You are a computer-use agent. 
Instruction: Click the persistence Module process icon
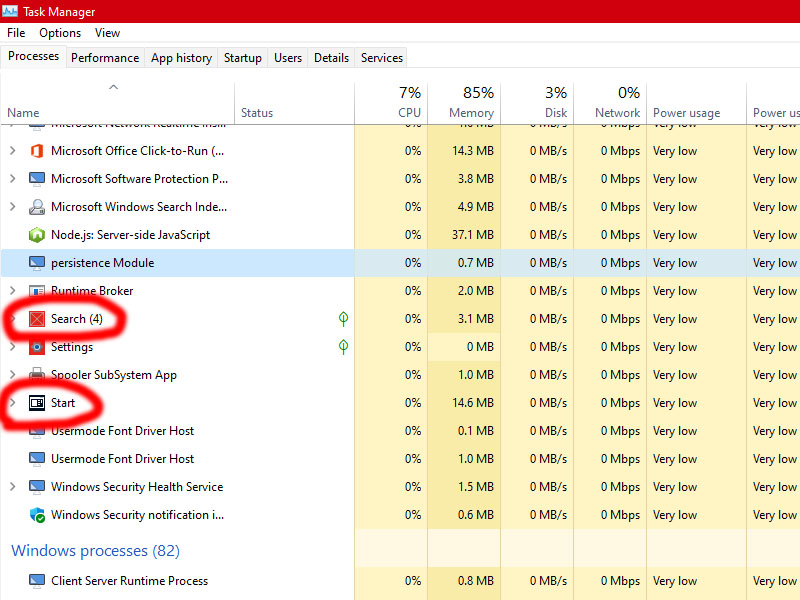pos(37,263)
